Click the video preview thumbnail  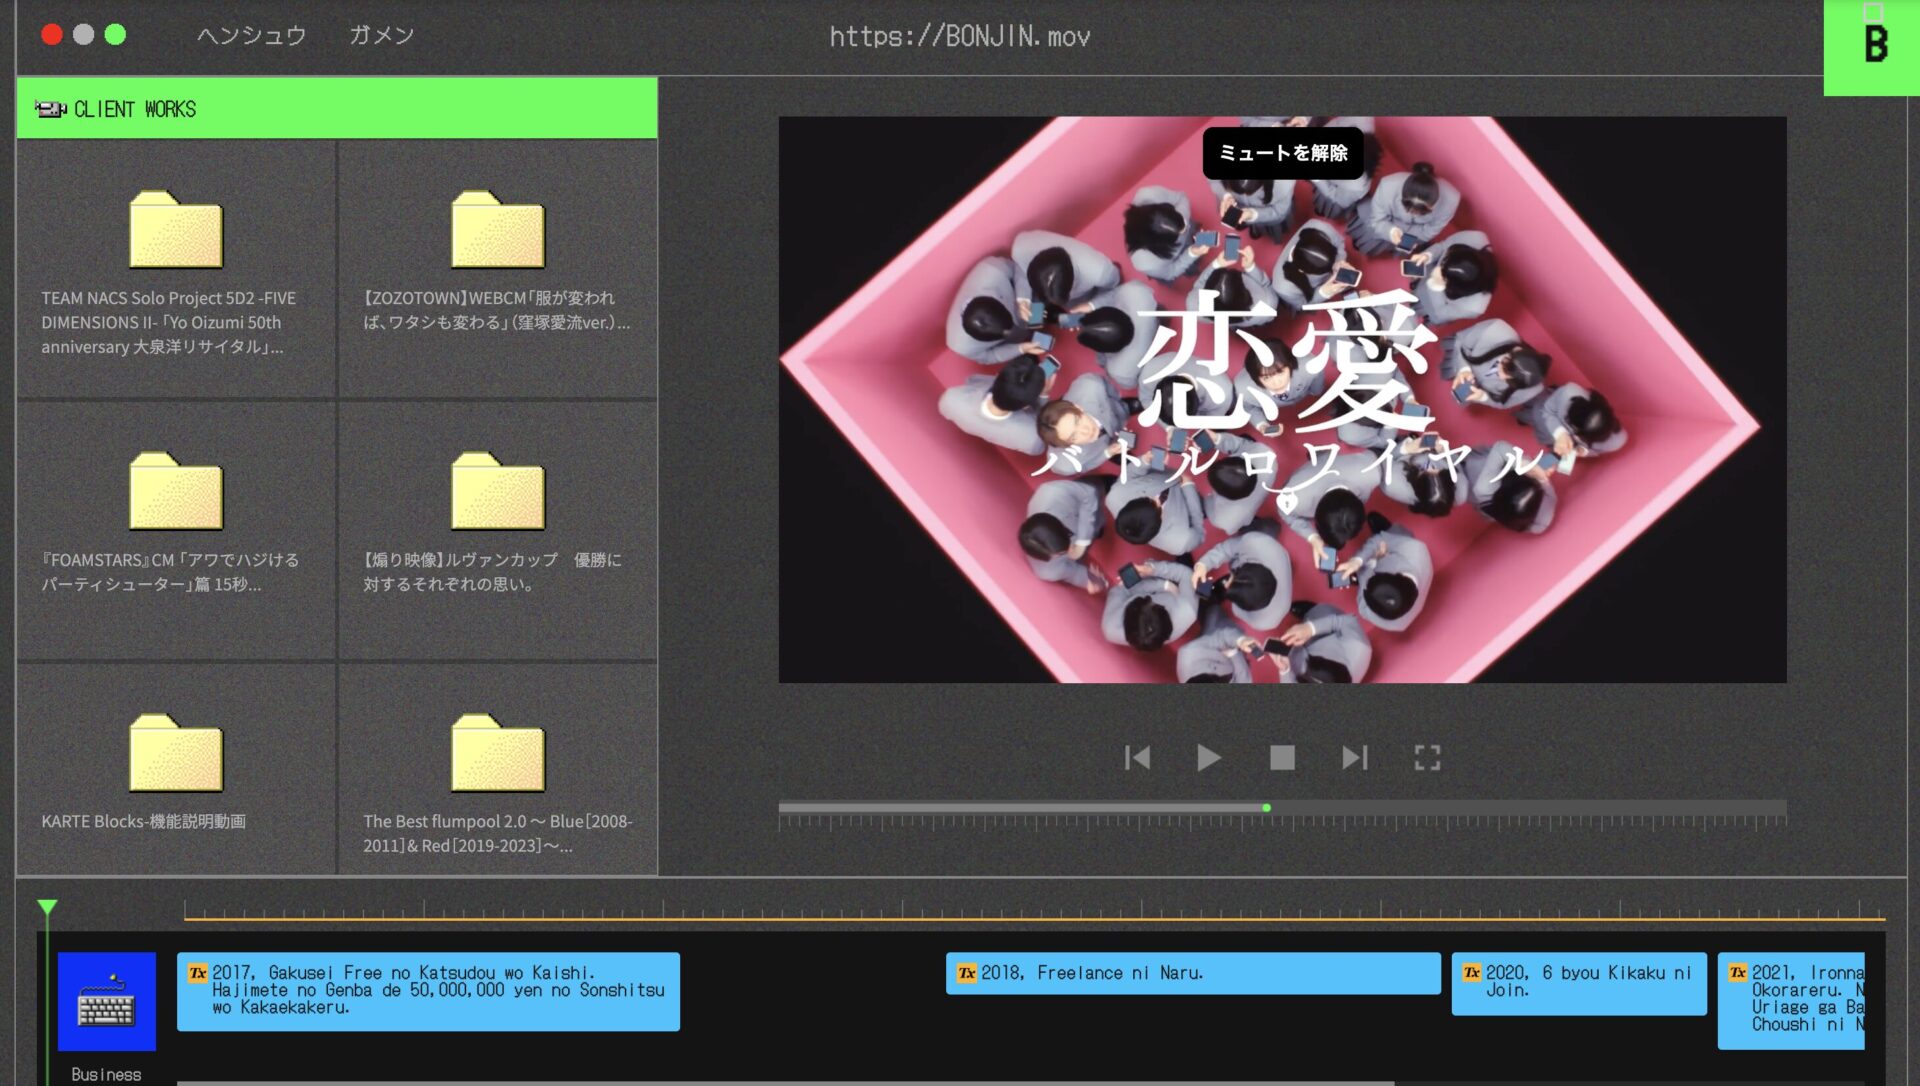pos(1282,400)
